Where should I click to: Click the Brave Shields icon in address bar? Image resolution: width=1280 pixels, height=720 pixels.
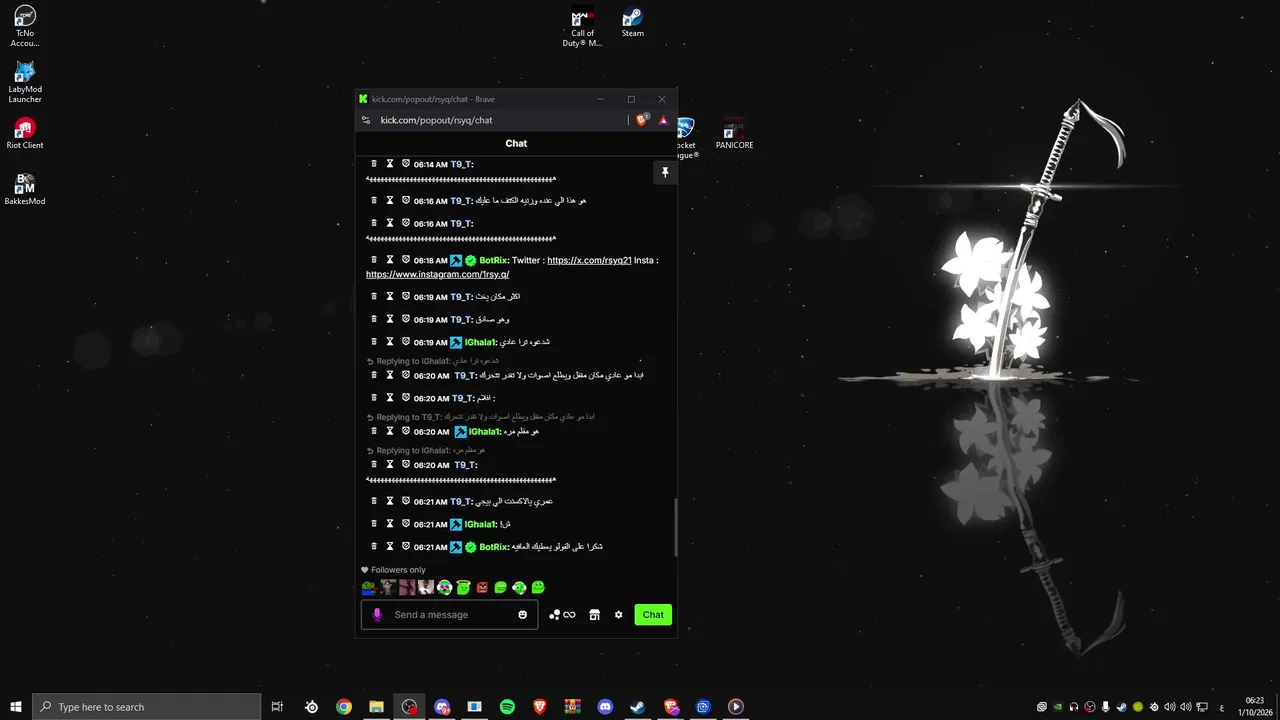(642, 119)
